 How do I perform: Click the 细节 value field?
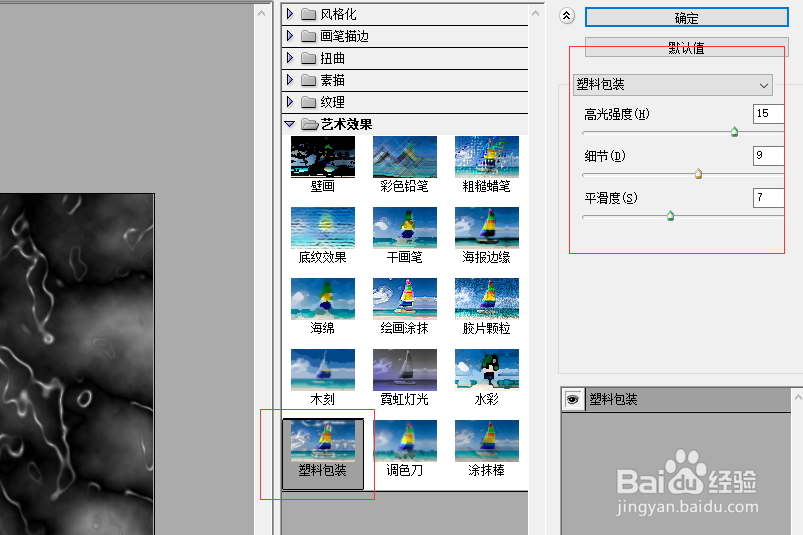pos(769,156)
